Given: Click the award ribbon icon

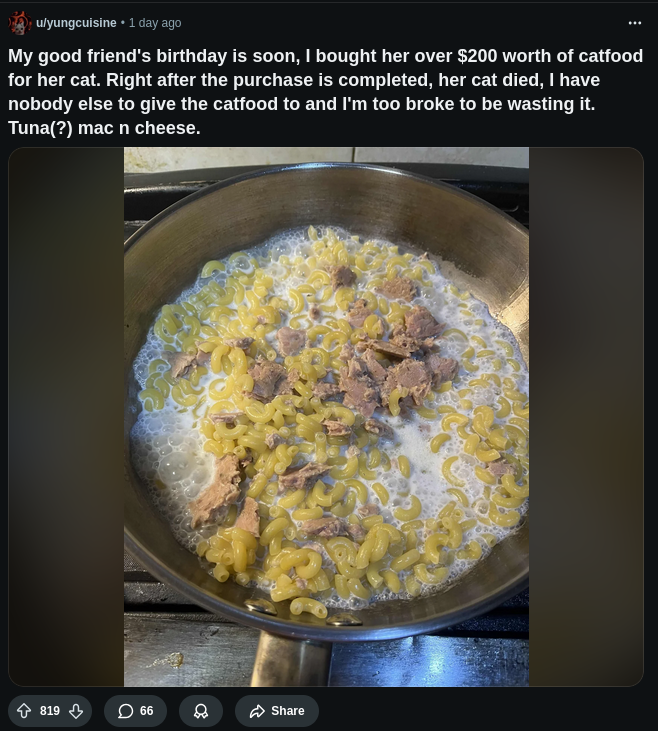Looking at the screenshot, I should coord(201,710).
